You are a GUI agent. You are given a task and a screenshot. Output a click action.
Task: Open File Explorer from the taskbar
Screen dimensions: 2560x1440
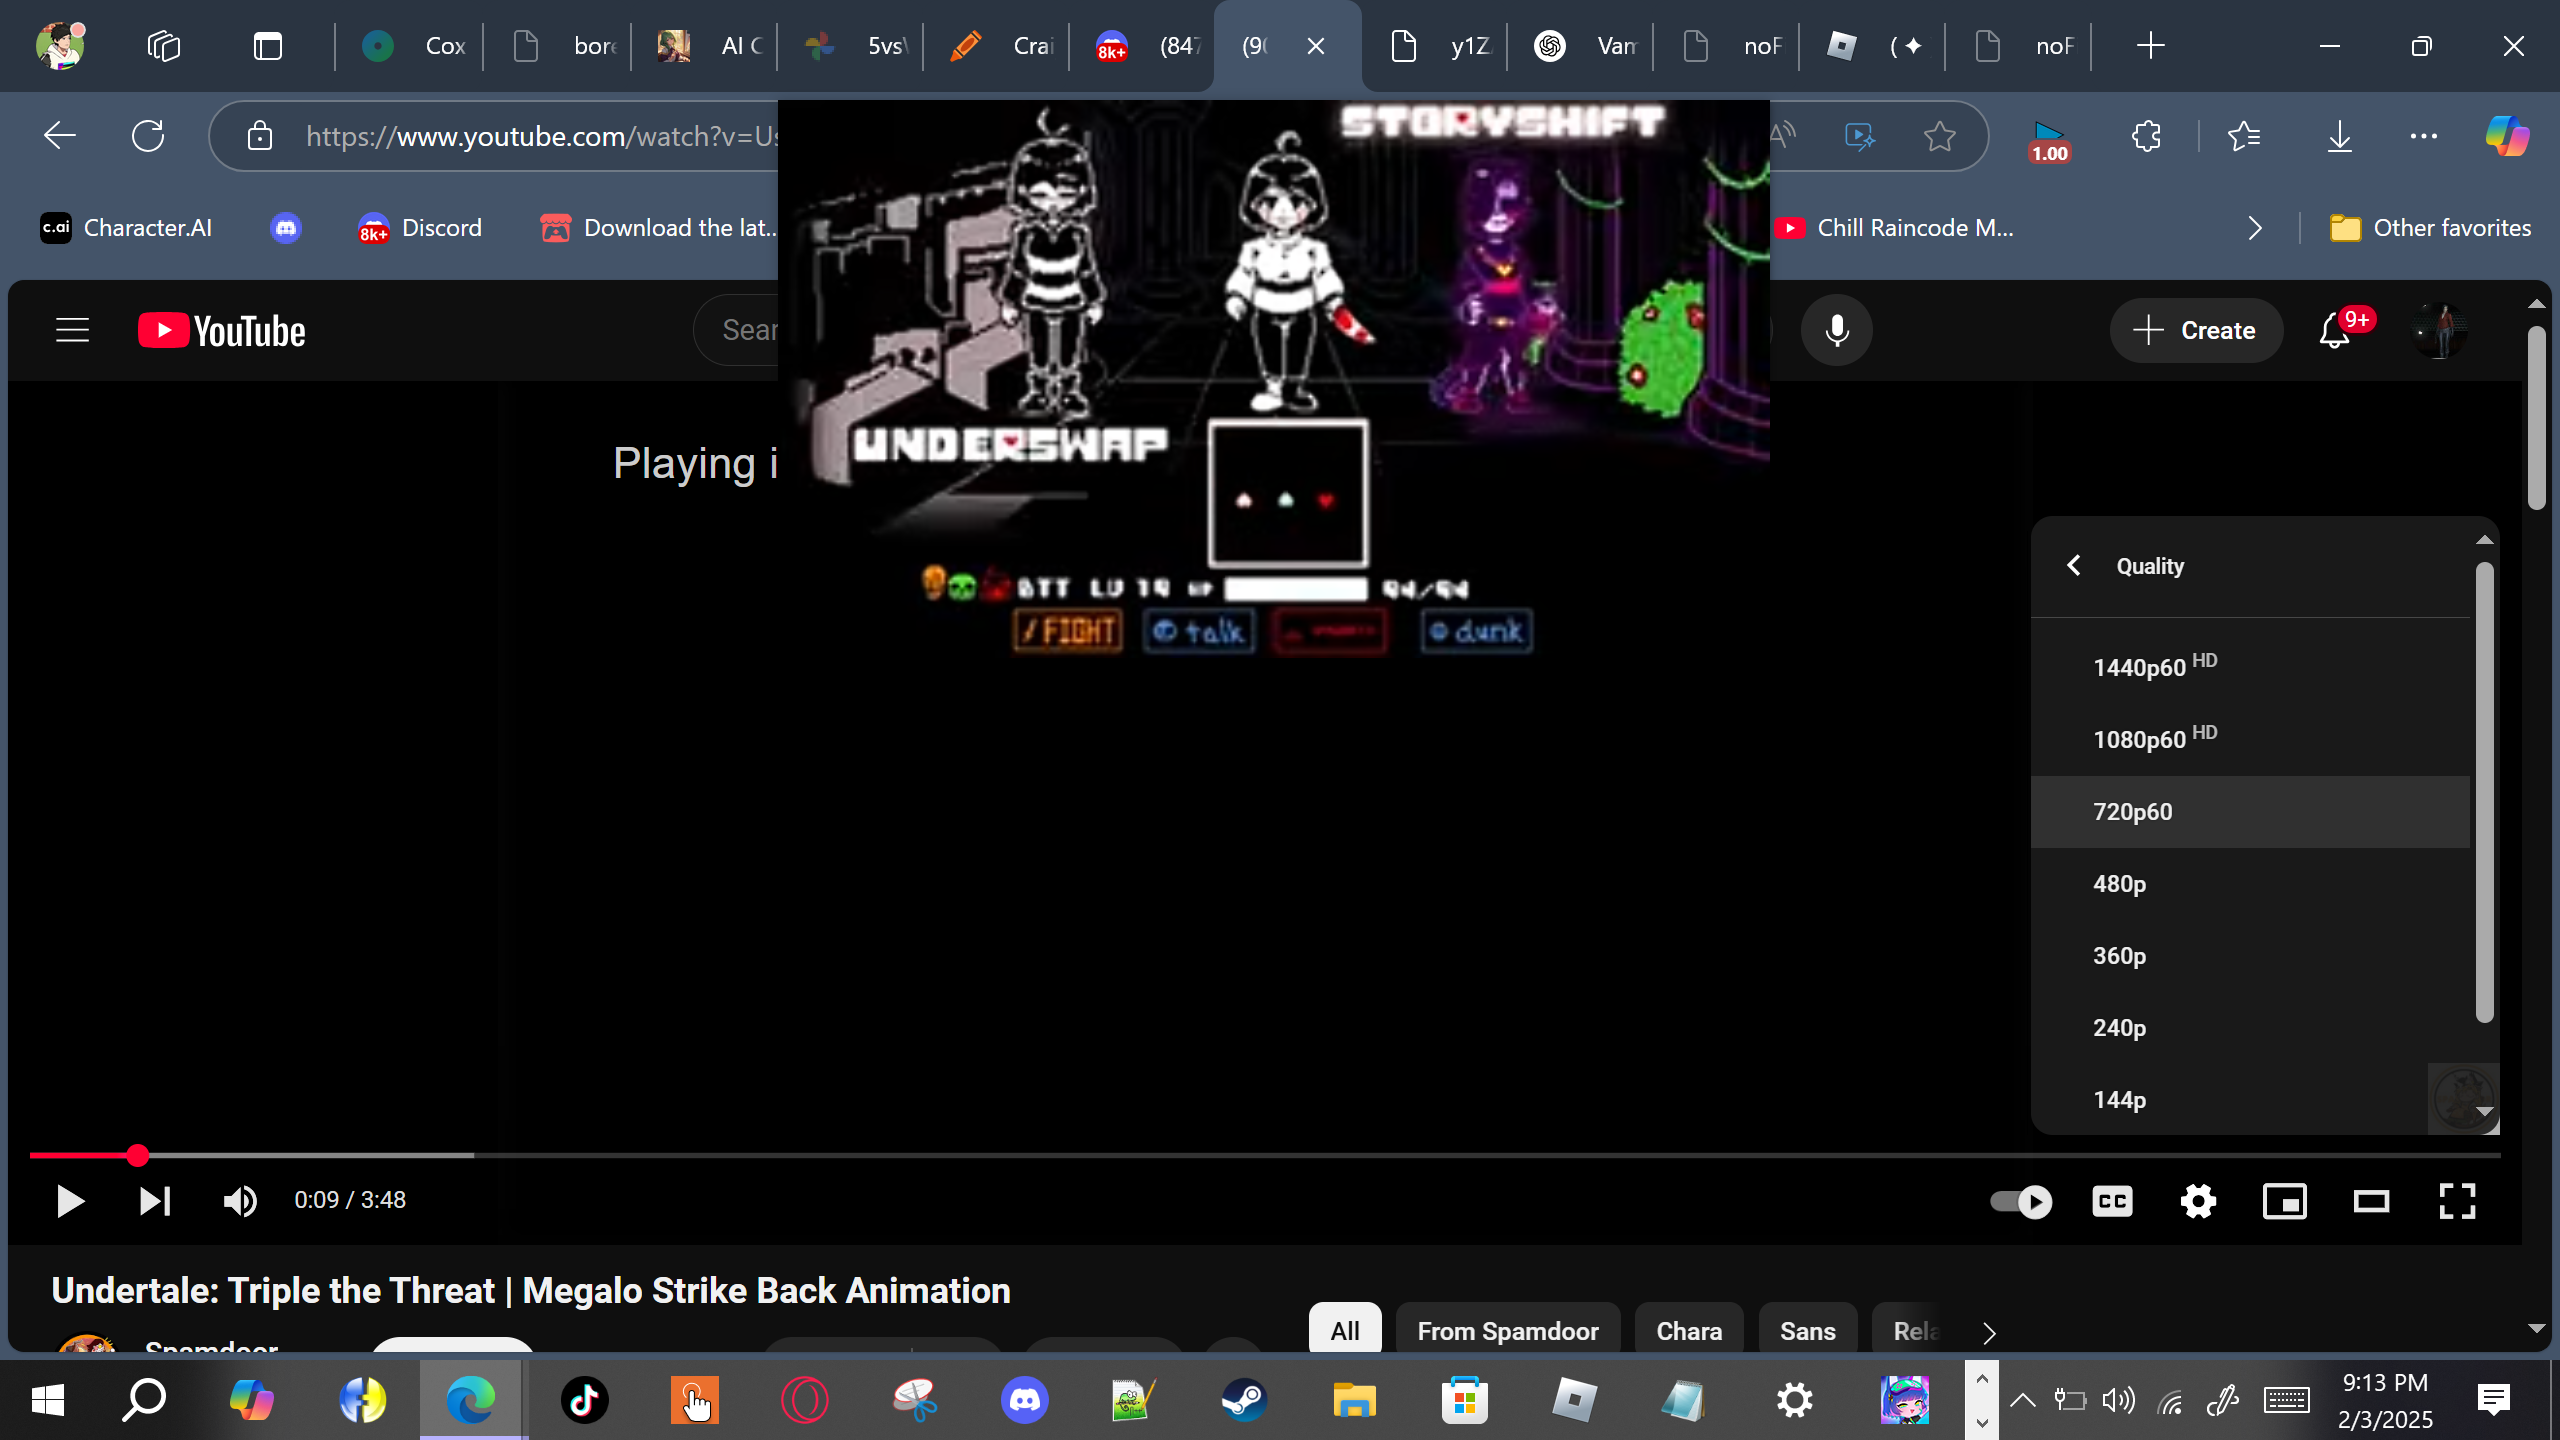[x=1354, y=1400]
